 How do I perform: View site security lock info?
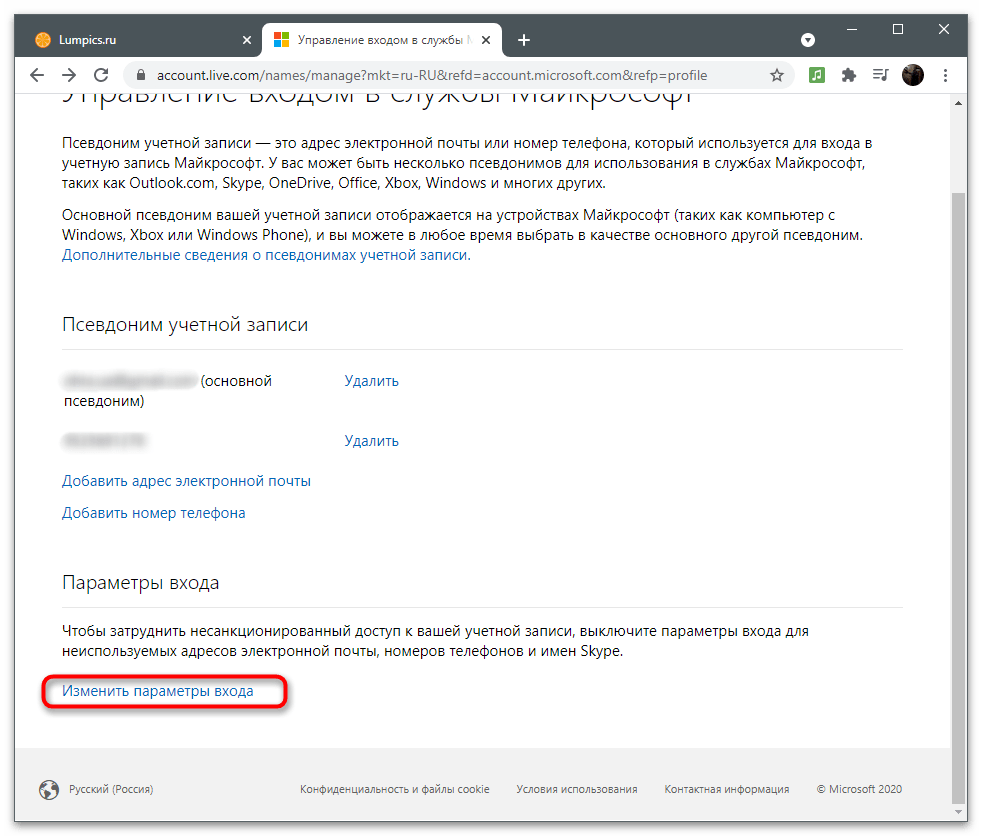141,75
